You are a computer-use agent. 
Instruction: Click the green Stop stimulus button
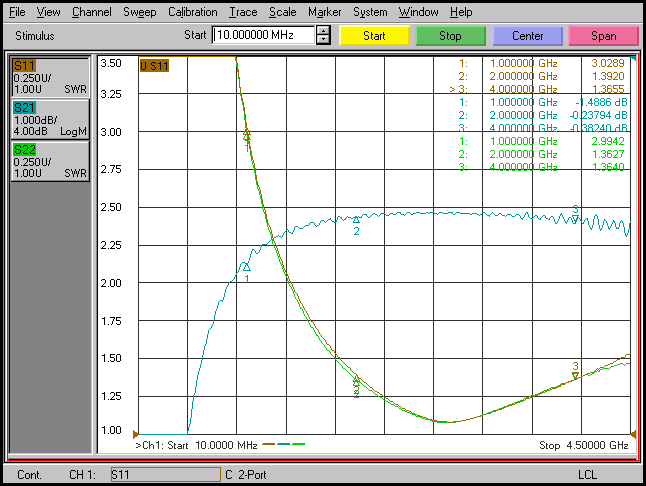(x=450, y=36)
